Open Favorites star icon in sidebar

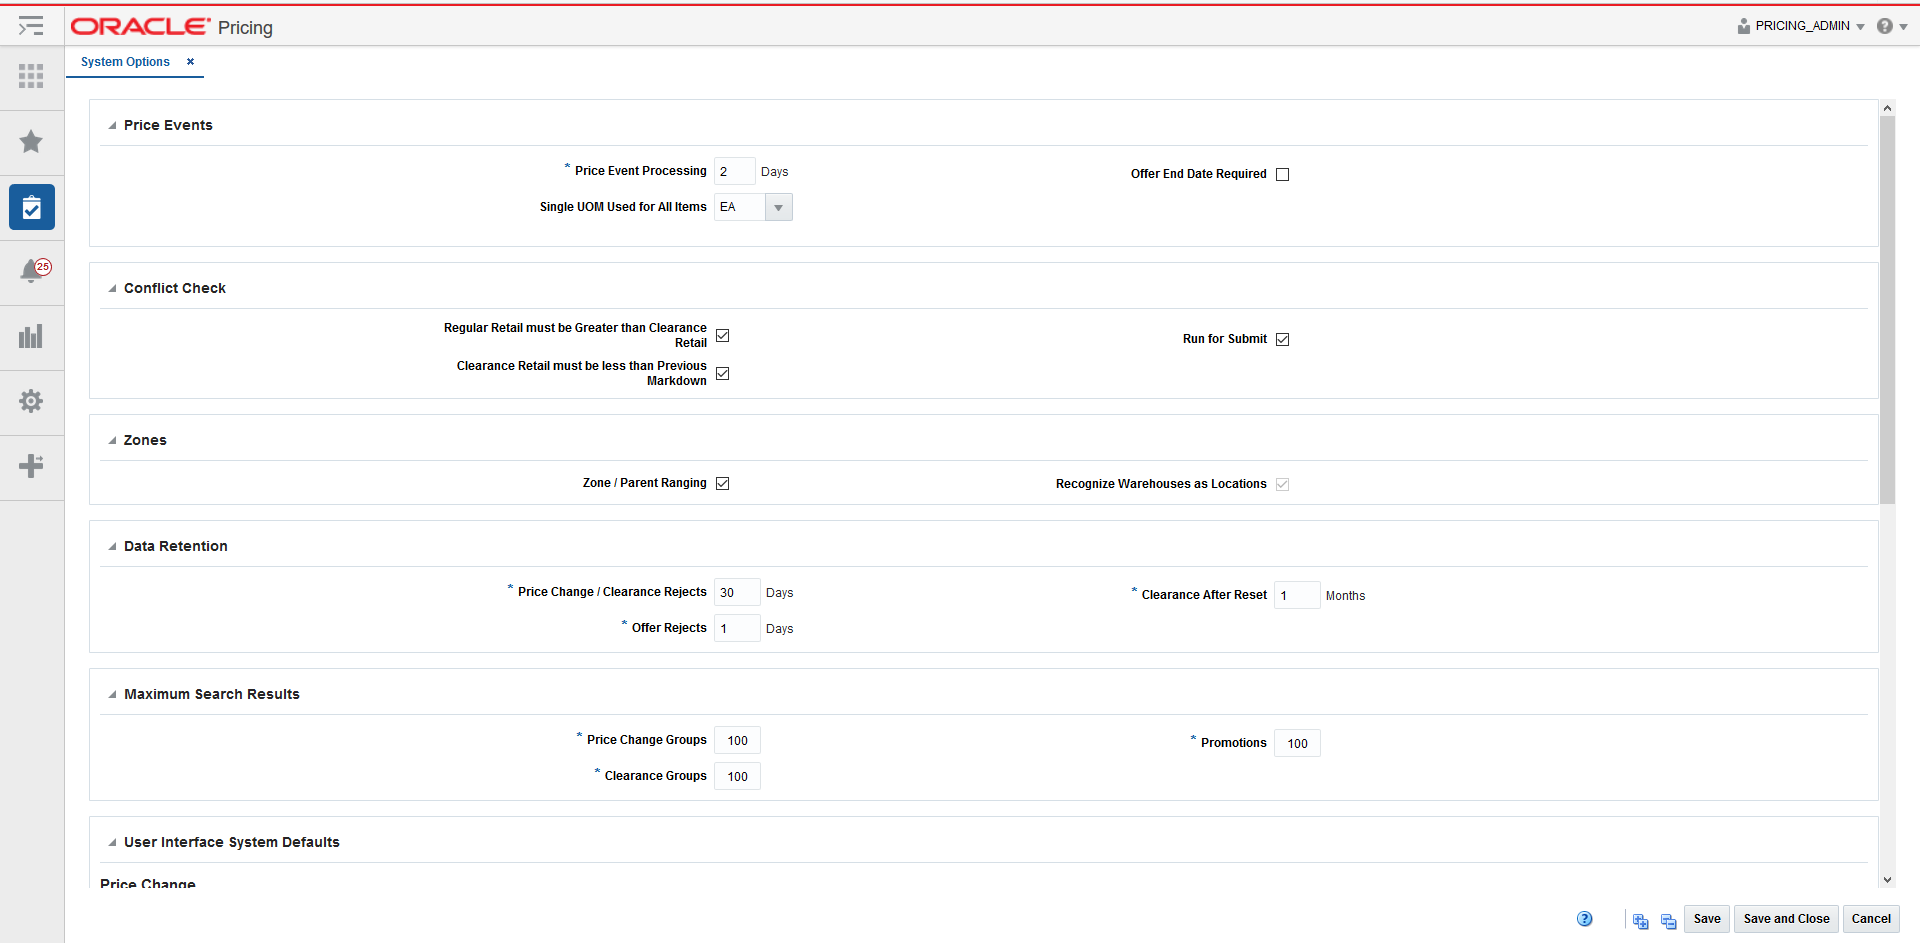tap(31, 141)
